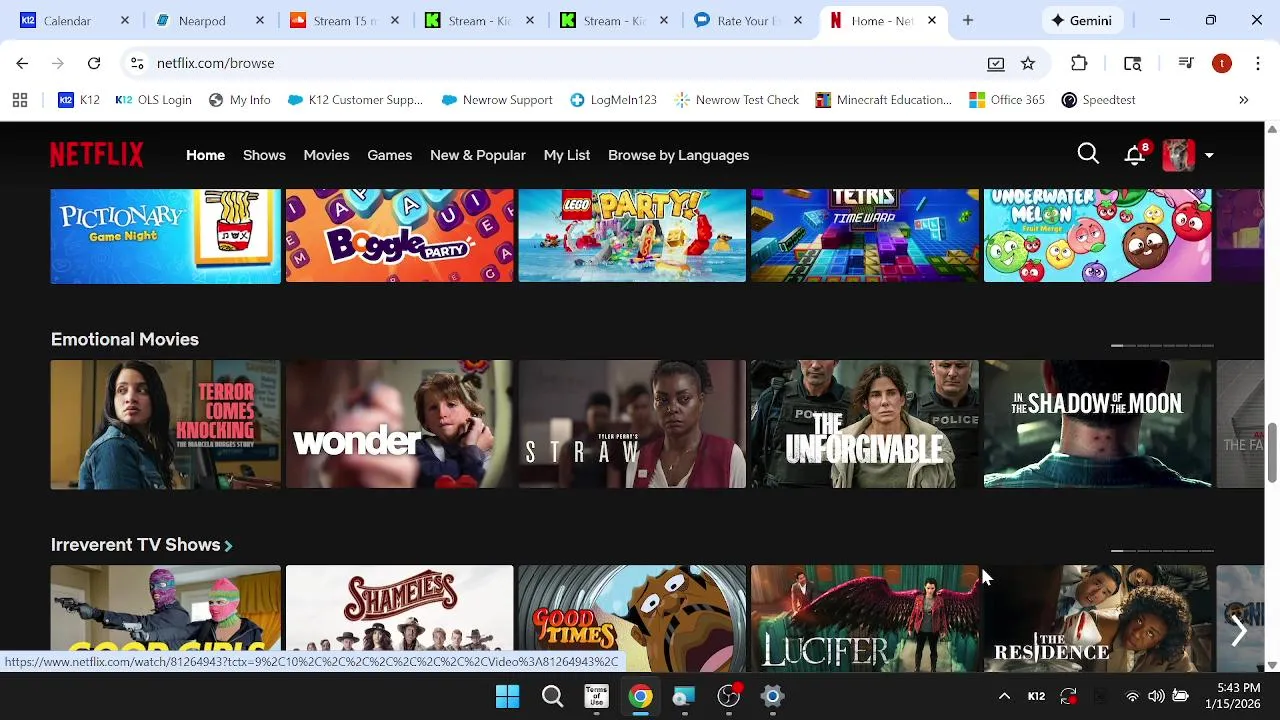Viewport: 1280px width, 720px height.
Task: Open Boggle Party game tile
Action: coord(399,235)
